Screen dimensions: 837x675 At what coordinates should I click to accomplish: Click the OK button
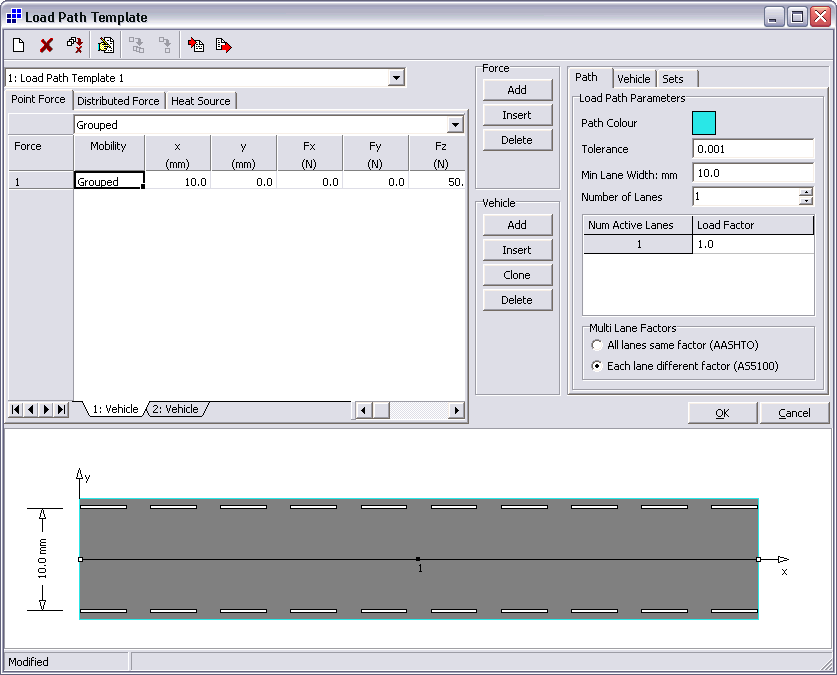(721, 413)
